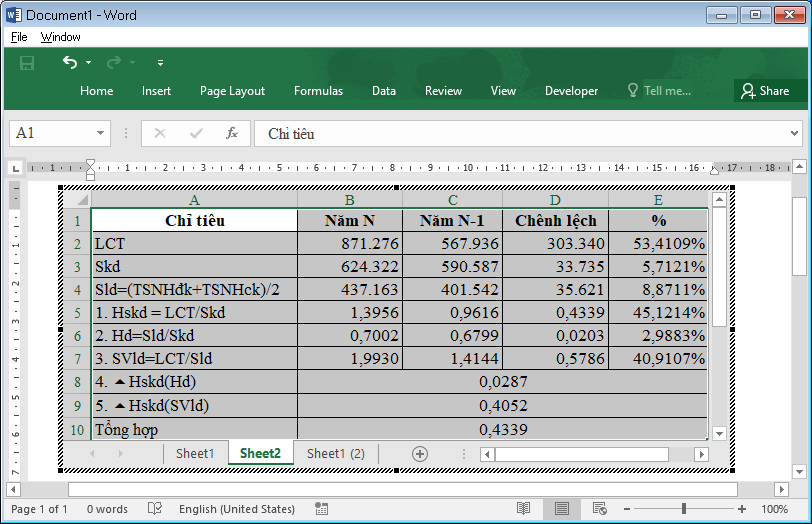Screen dimensions: 812x524
Task: Click the Share person icon button
Action: (764, 91)
